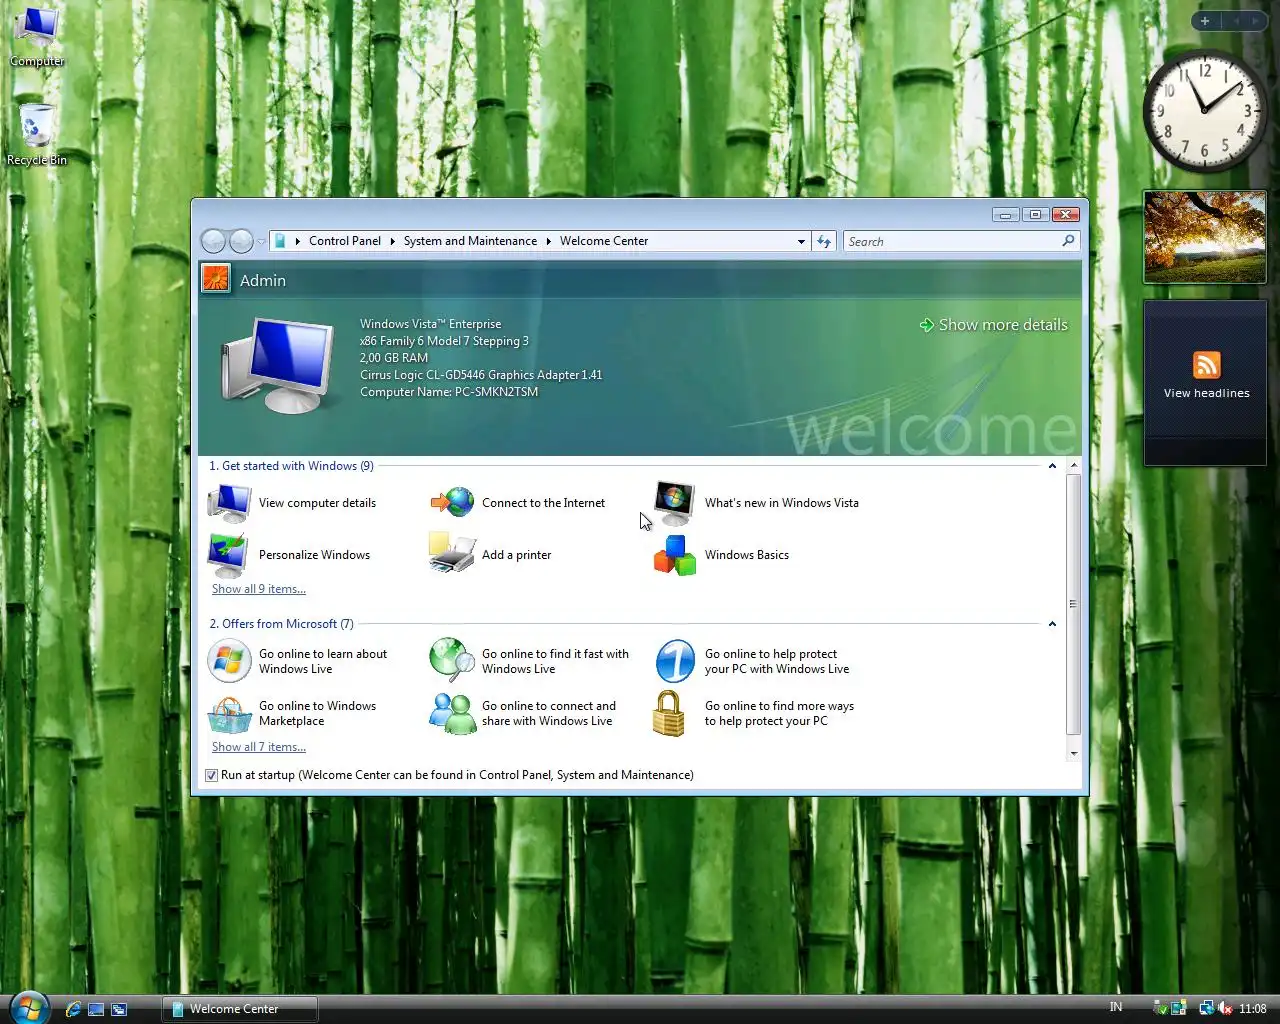Click connect and share Windows Live people icon
Image resolution: width=1280 pixels, height=1024 pixels.
click(452, 713)
